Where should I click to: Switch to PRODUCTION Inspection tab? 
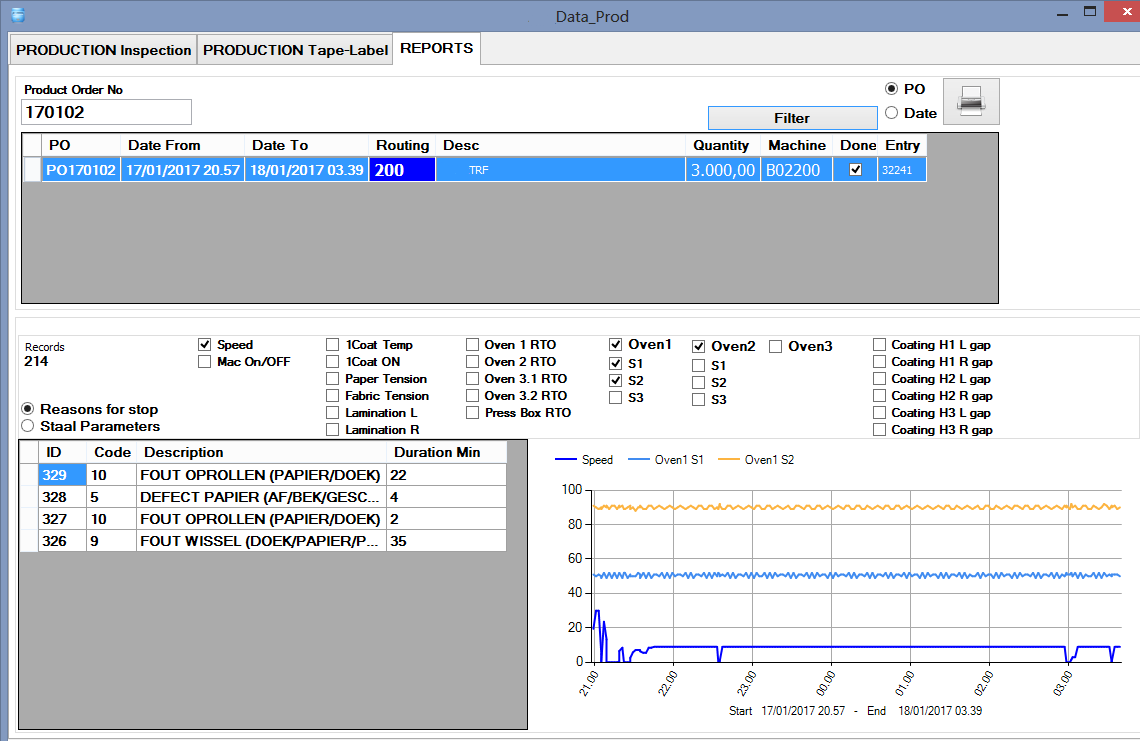[103, 50]
